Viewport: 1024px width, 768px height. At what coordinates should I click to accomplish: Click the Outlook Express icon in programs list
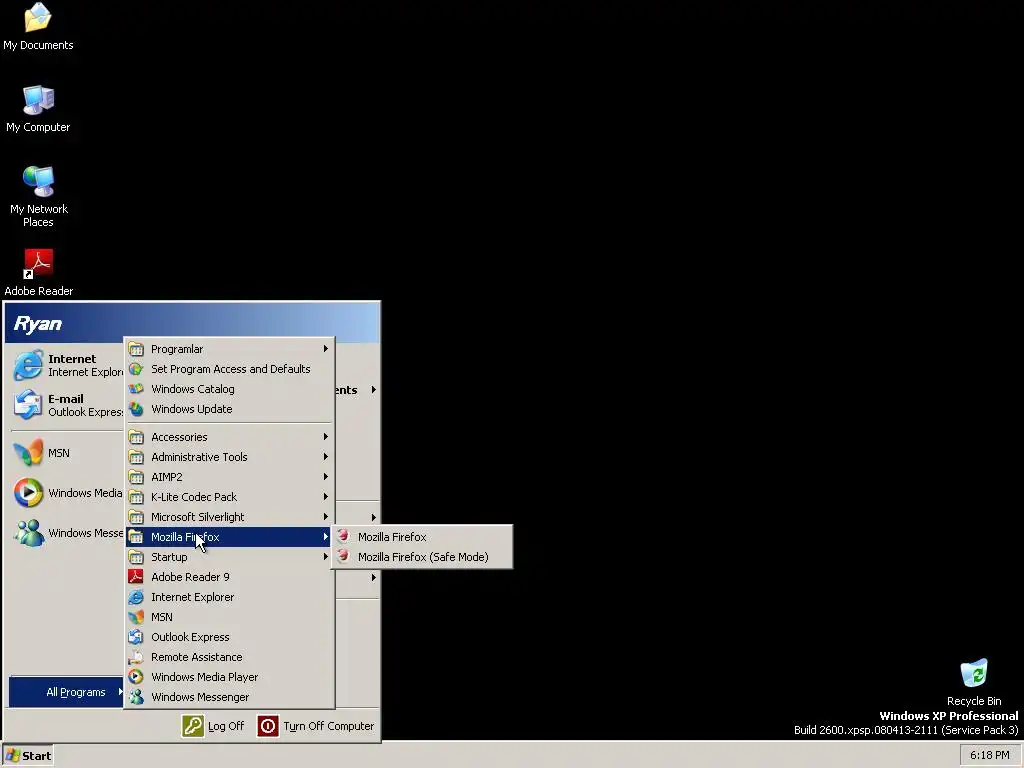136,637
